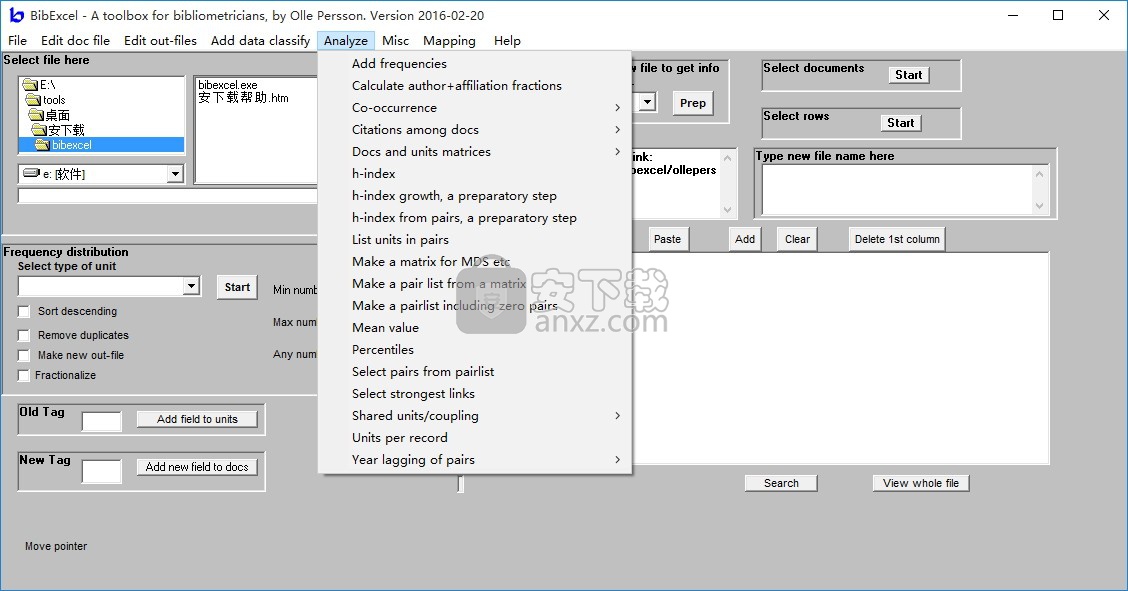Select the Mean value entry
The width and height of the screenshot is (1128, 591).
pyautogui.click(x=475, y=328)
